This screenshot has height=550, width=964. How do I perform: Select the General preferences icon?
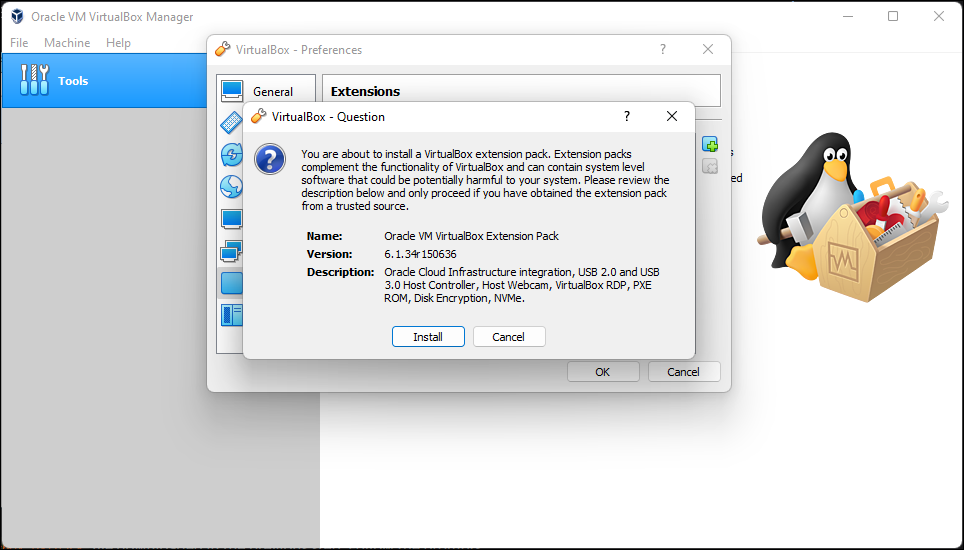click(231, 91)
